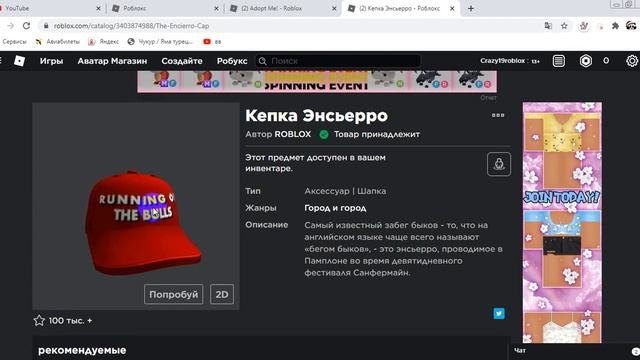
Task: Open the Авиабилеты bookmark
Action: coord(57,42)
